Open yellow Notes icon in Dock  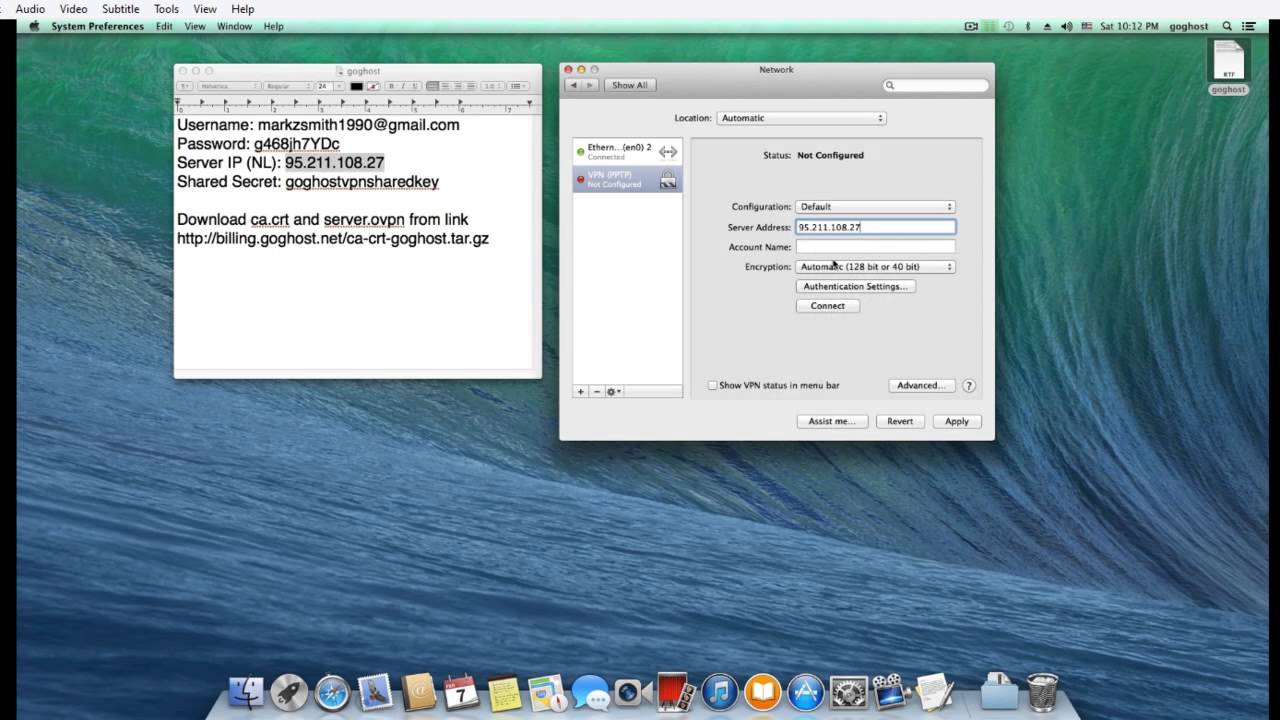click(504, 693)
